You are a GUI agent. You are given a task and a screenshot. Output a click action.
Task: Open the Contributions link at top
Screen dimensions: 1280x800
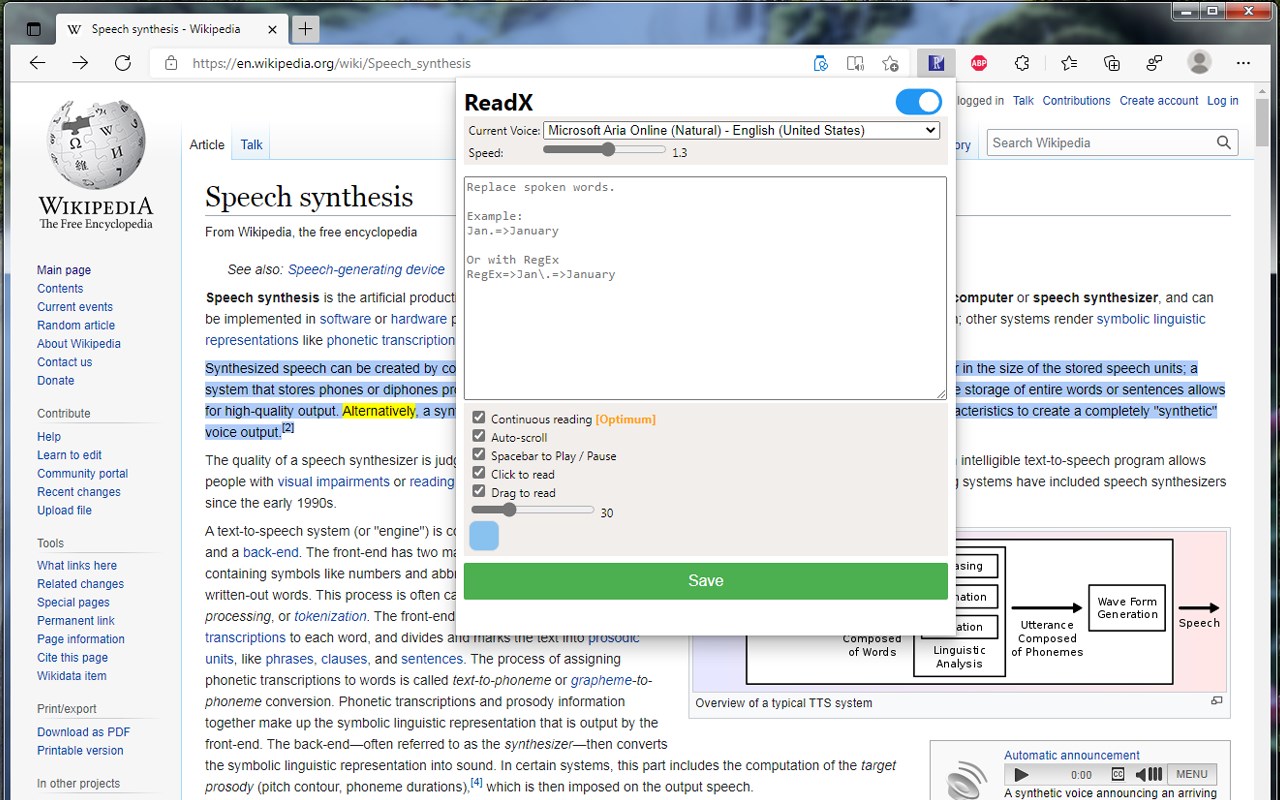(1076, 101)
